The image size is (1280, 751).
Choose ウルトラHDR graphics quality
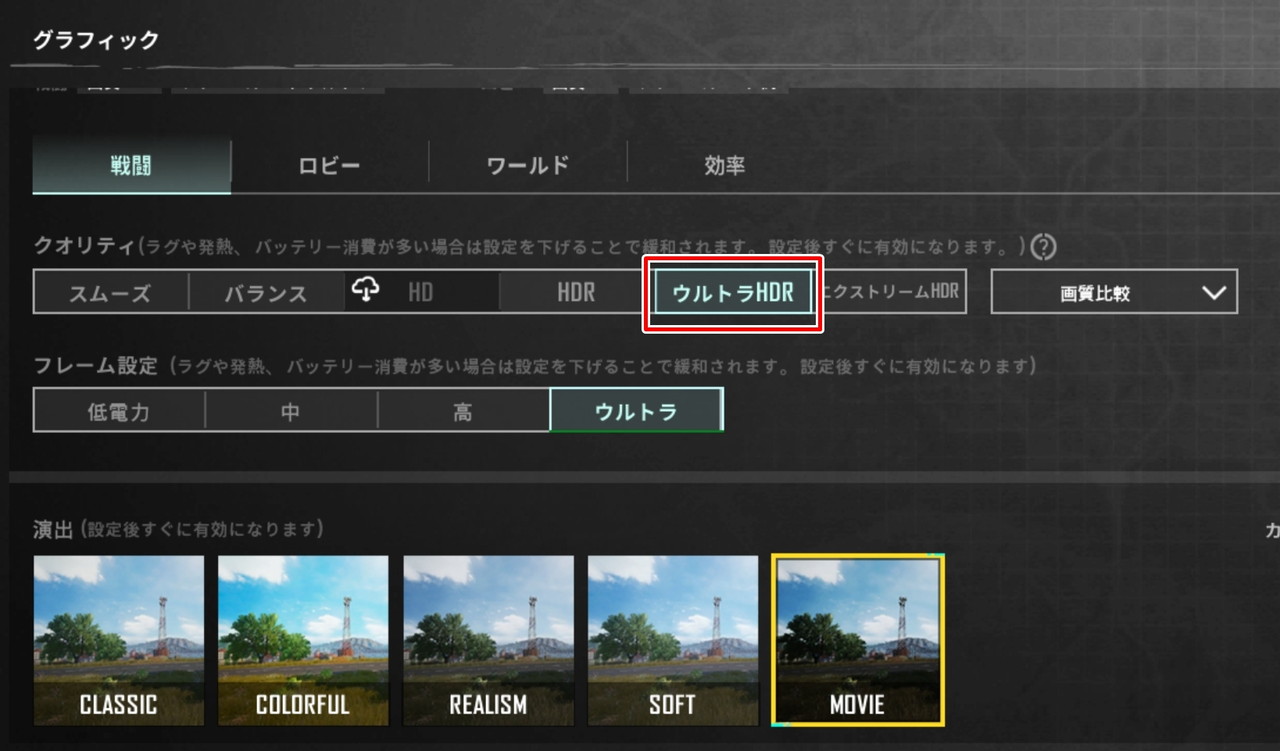[x=733, y=293]
